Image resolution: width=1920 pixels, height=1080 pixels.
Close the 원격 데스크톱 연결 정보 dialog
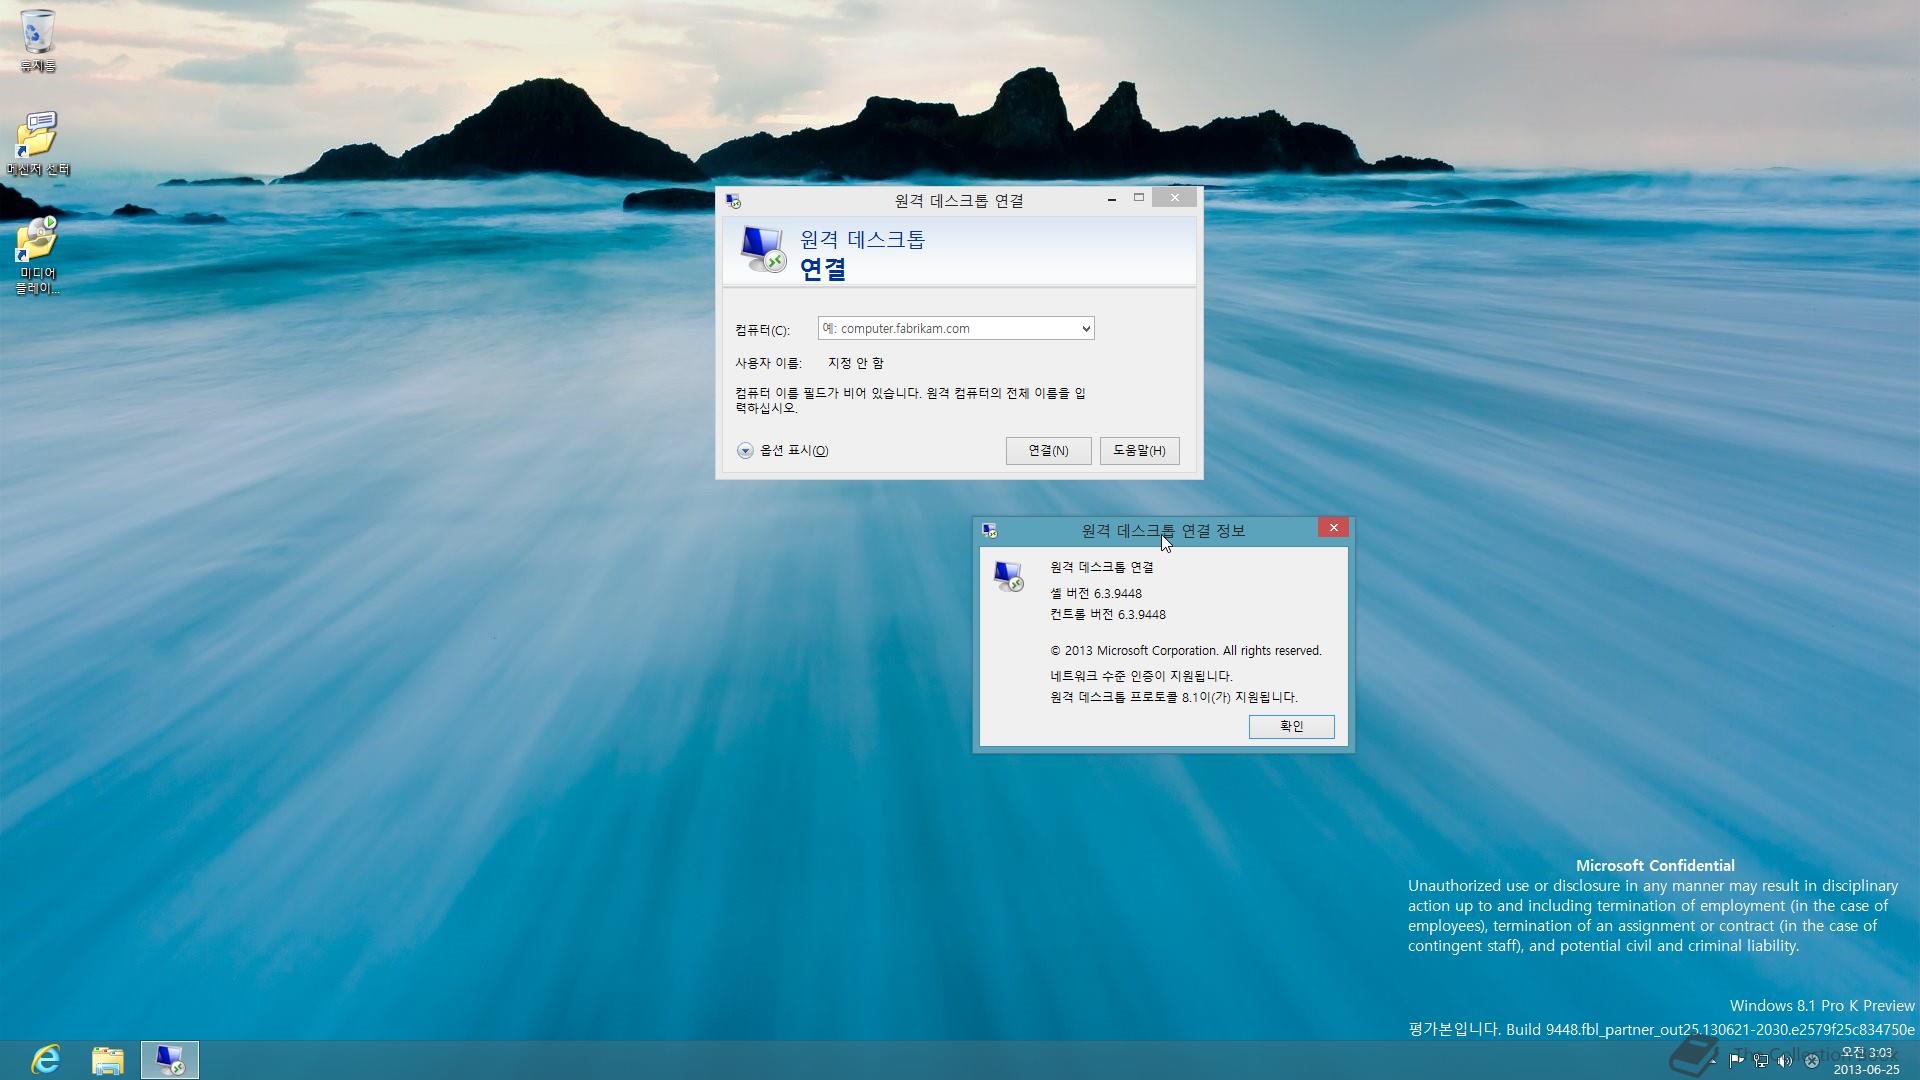[x=1333, y=527]
